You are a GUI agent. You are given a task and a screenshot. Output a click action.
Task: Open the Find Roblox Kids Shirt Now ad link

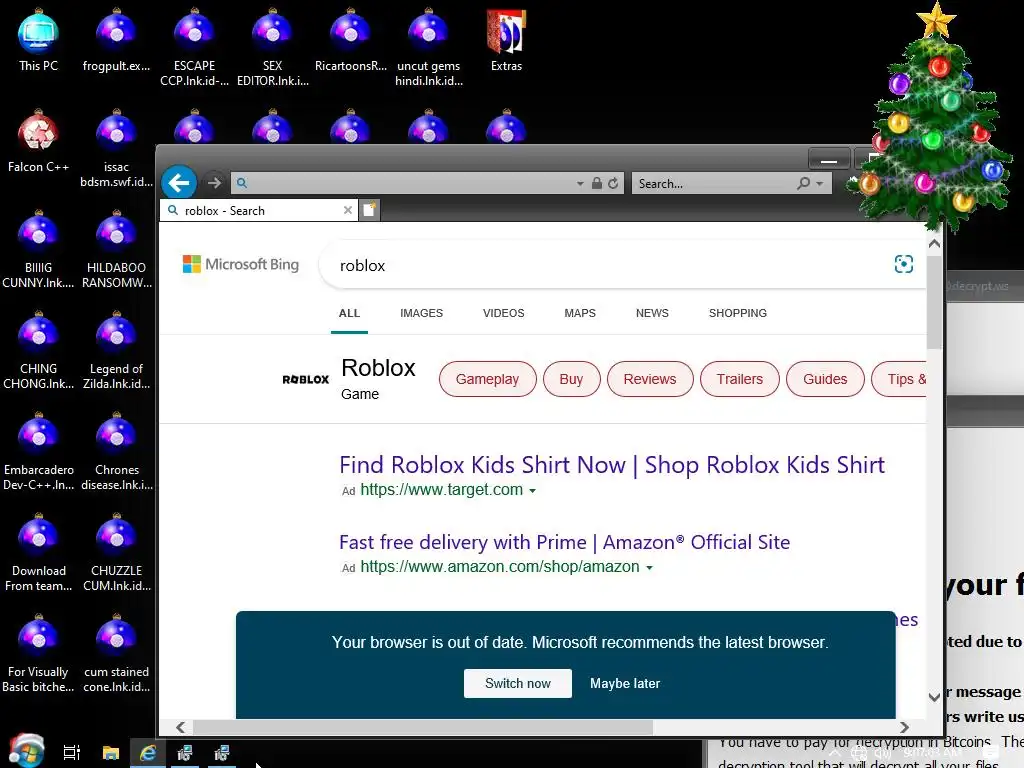[612, 465]
